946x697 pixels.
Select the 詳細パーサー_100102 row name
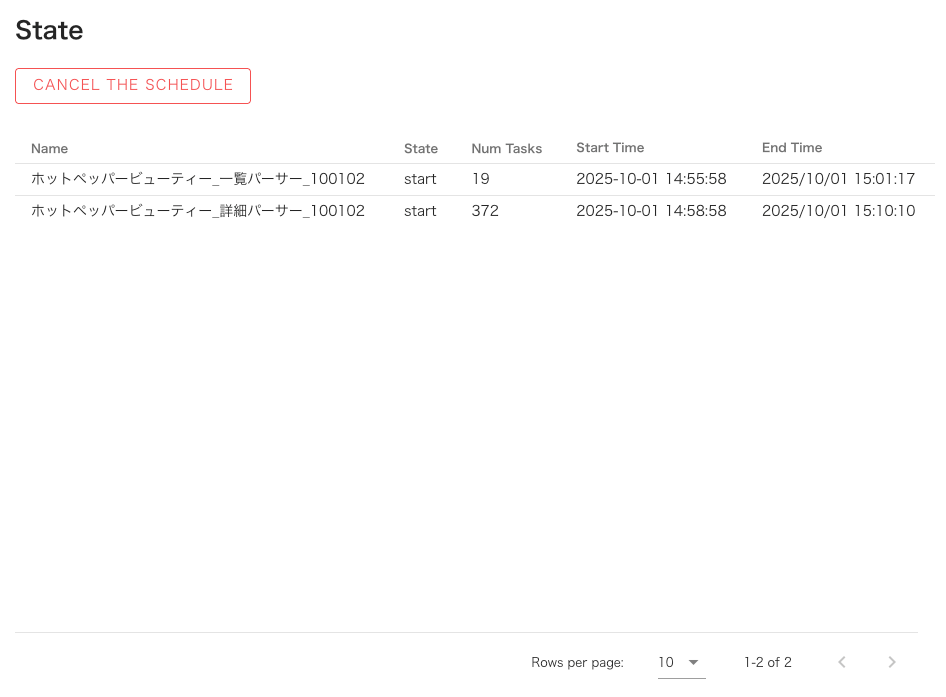(198, 211)
